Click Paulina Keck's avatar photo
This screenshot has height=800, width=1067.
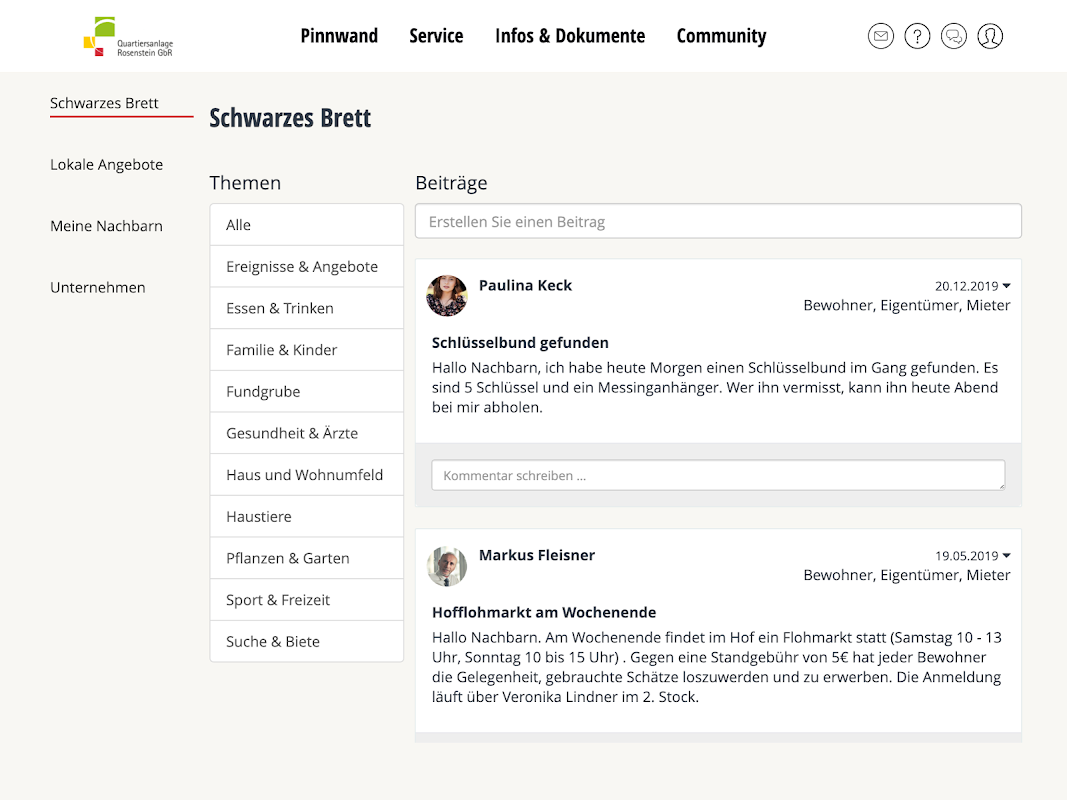(447, 296)
